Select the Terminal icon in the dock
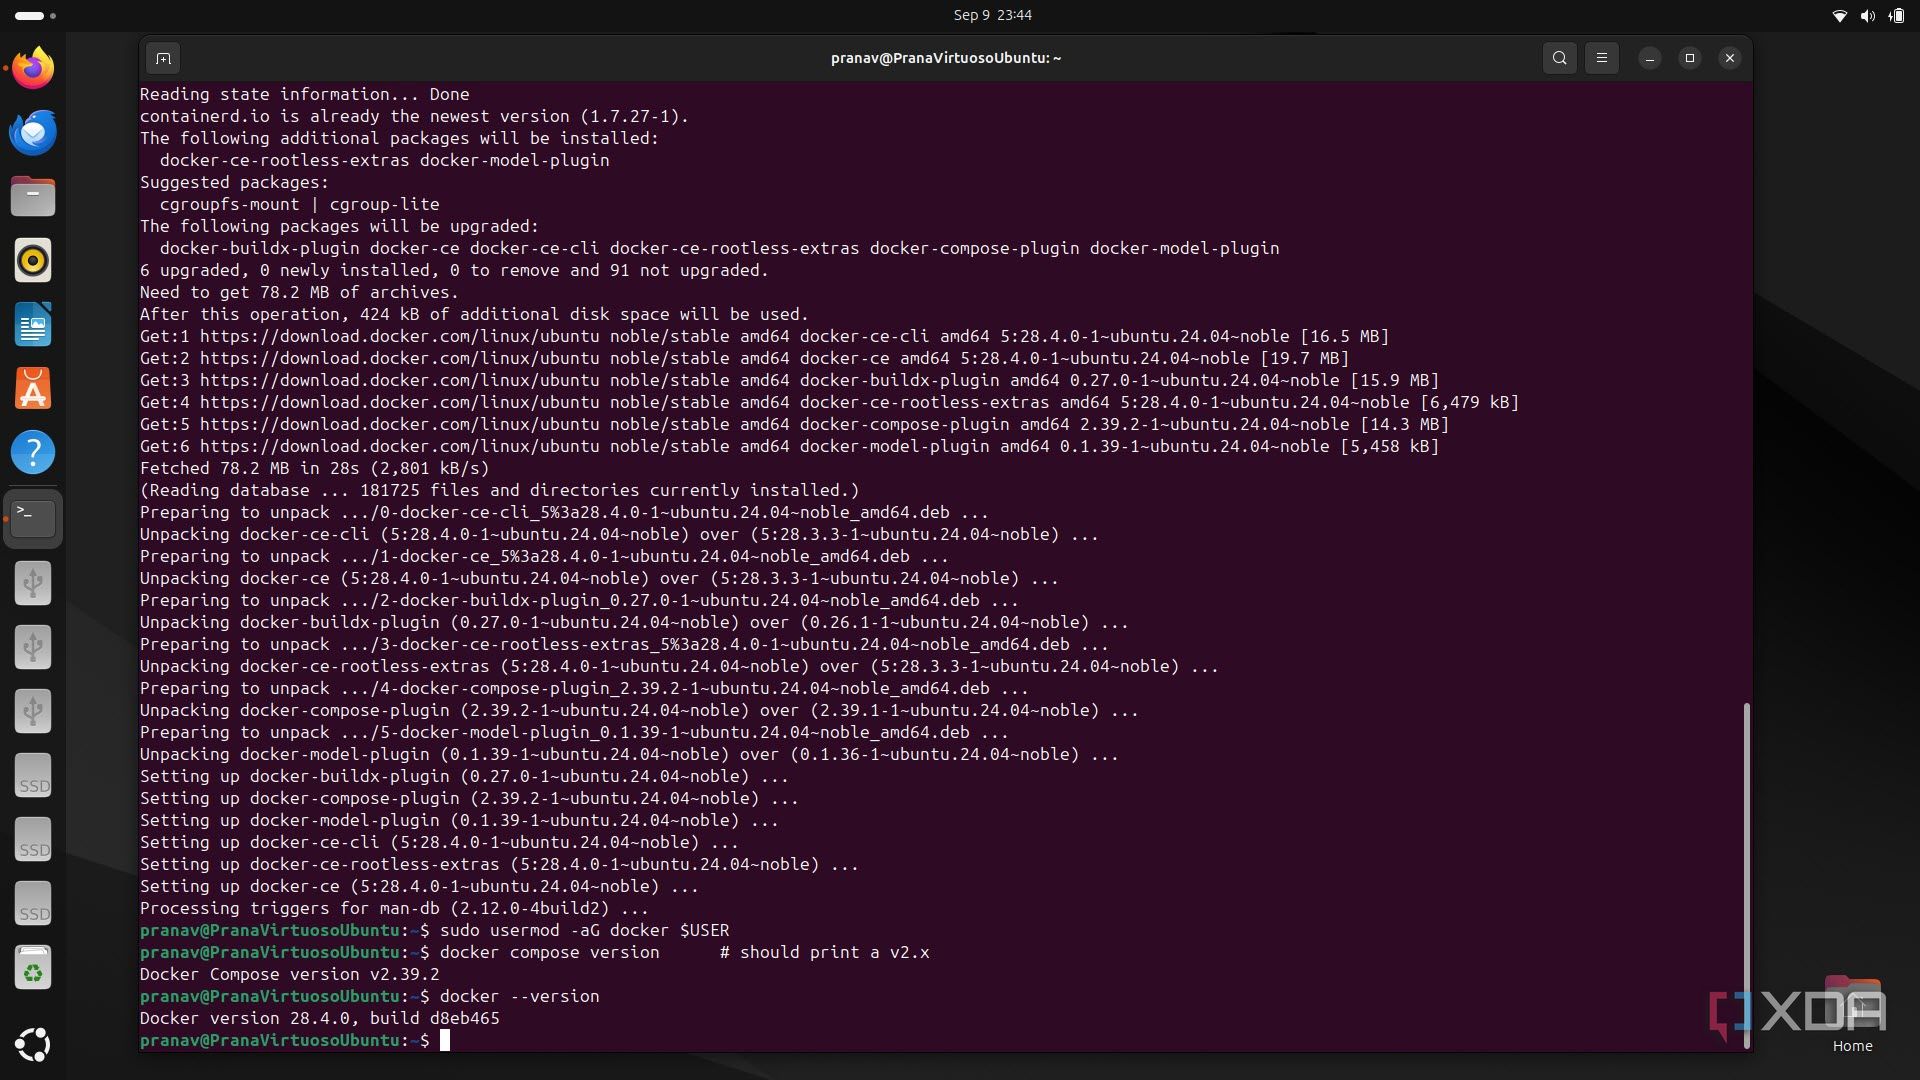 coord(33,518)
